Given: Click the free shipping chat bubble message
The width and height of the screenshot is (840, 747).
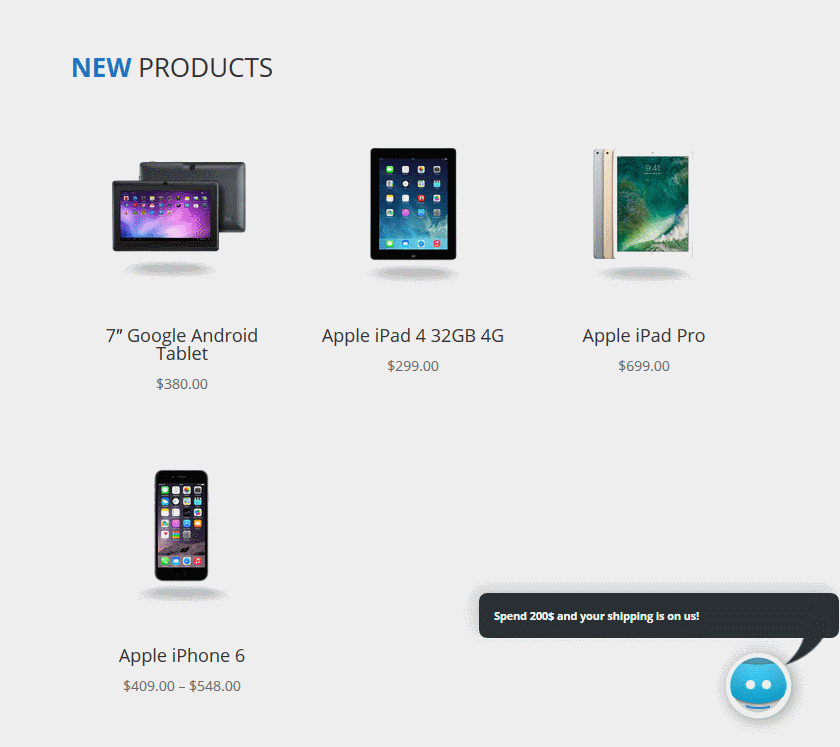Looking at the screenshot, I should coord(596,616).
